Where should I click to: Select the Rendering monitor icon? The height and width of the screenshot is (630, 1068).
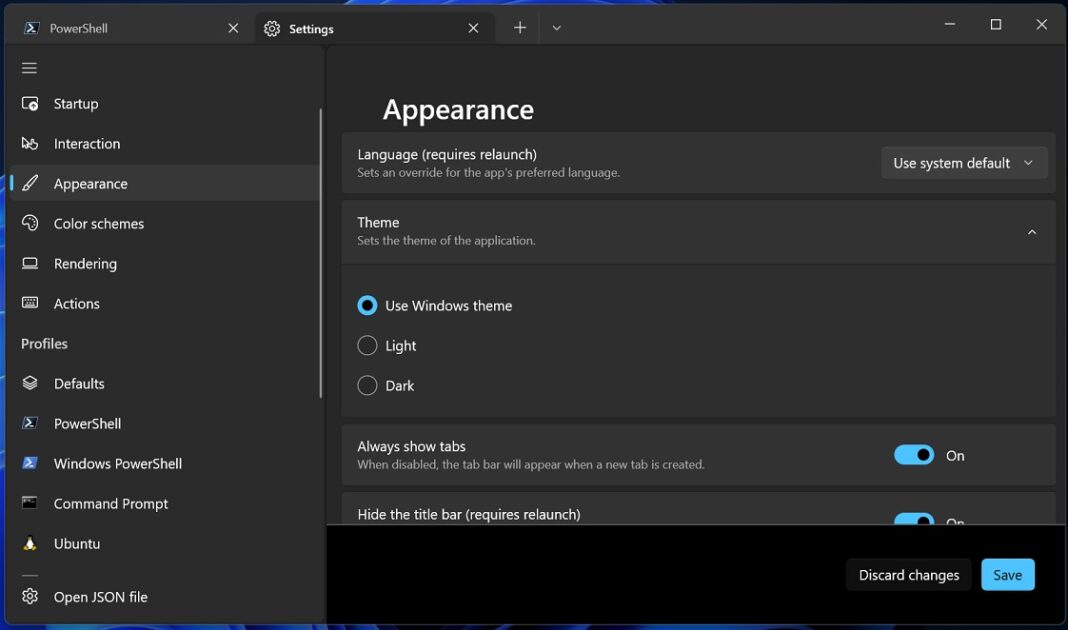(29, 263)
